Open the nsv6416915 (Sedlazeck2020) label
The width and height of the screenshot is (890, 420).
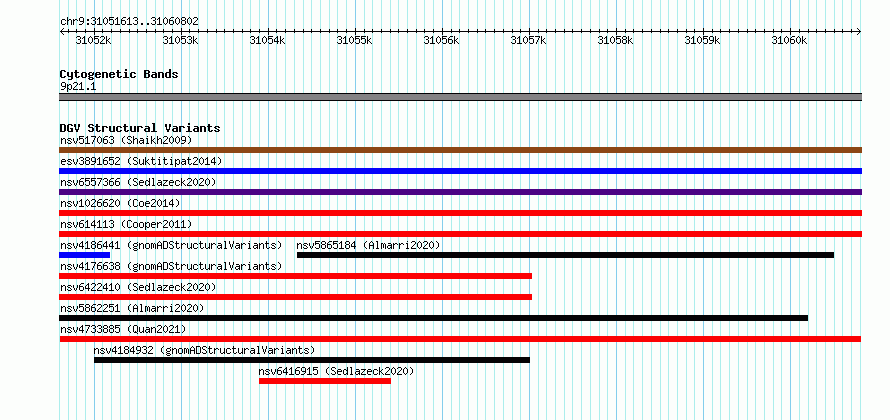coord(337,371)
